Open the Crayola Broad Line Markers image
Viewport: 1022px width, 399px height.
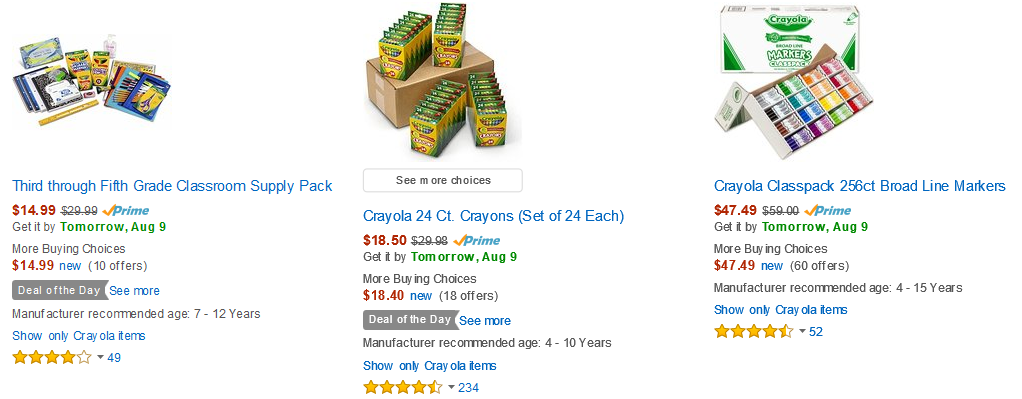[793, 81]
